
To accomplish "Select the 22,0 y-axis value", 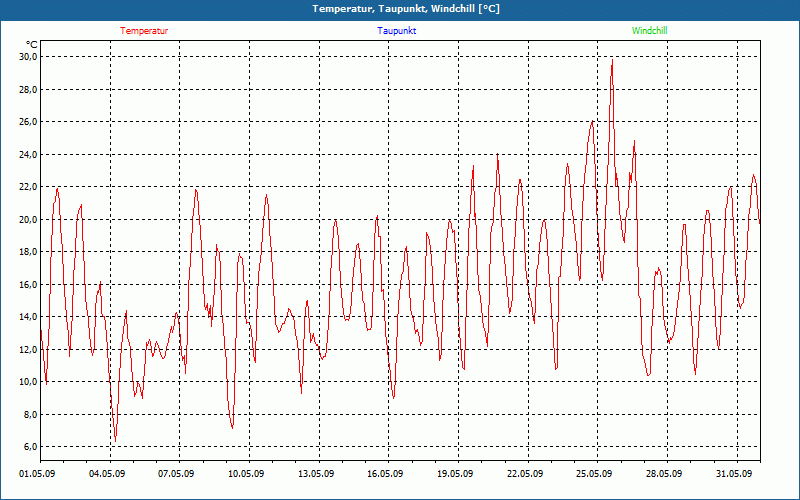I will (28, 187).
